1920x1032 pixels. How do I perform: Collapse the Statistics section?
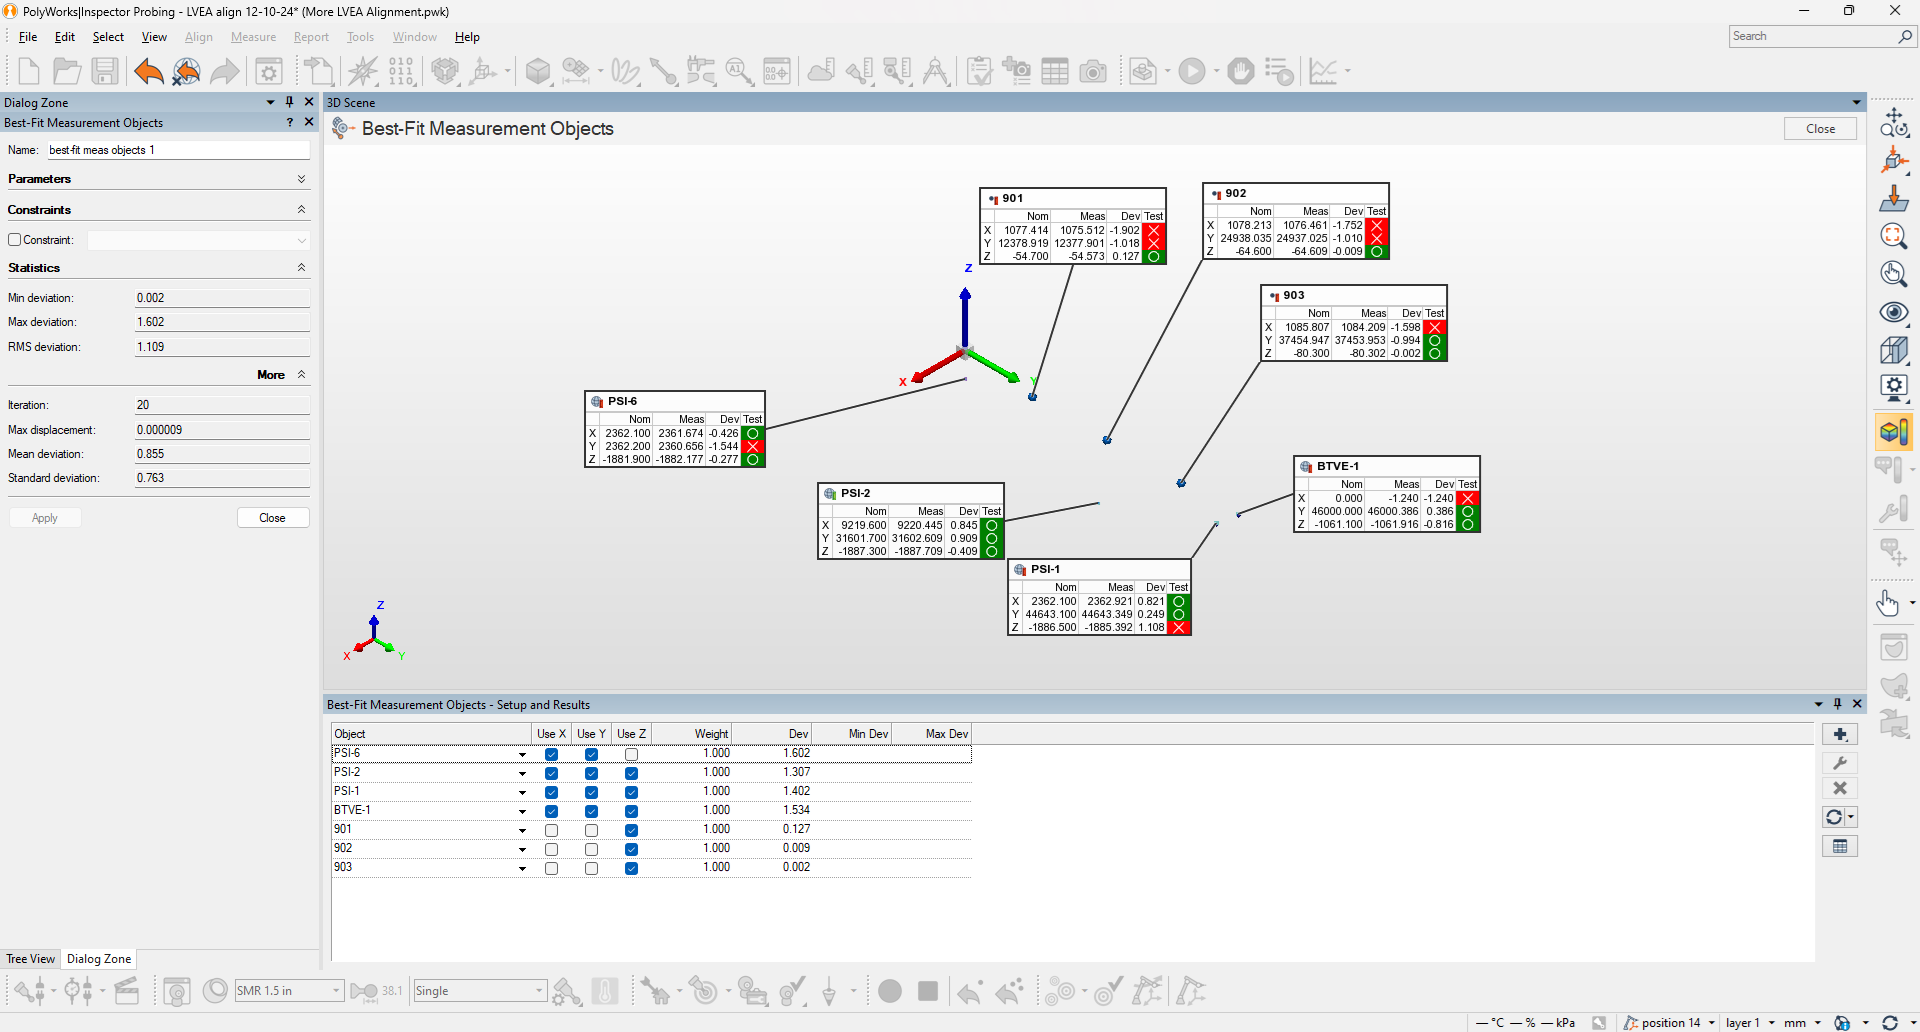tap(301, 268)
